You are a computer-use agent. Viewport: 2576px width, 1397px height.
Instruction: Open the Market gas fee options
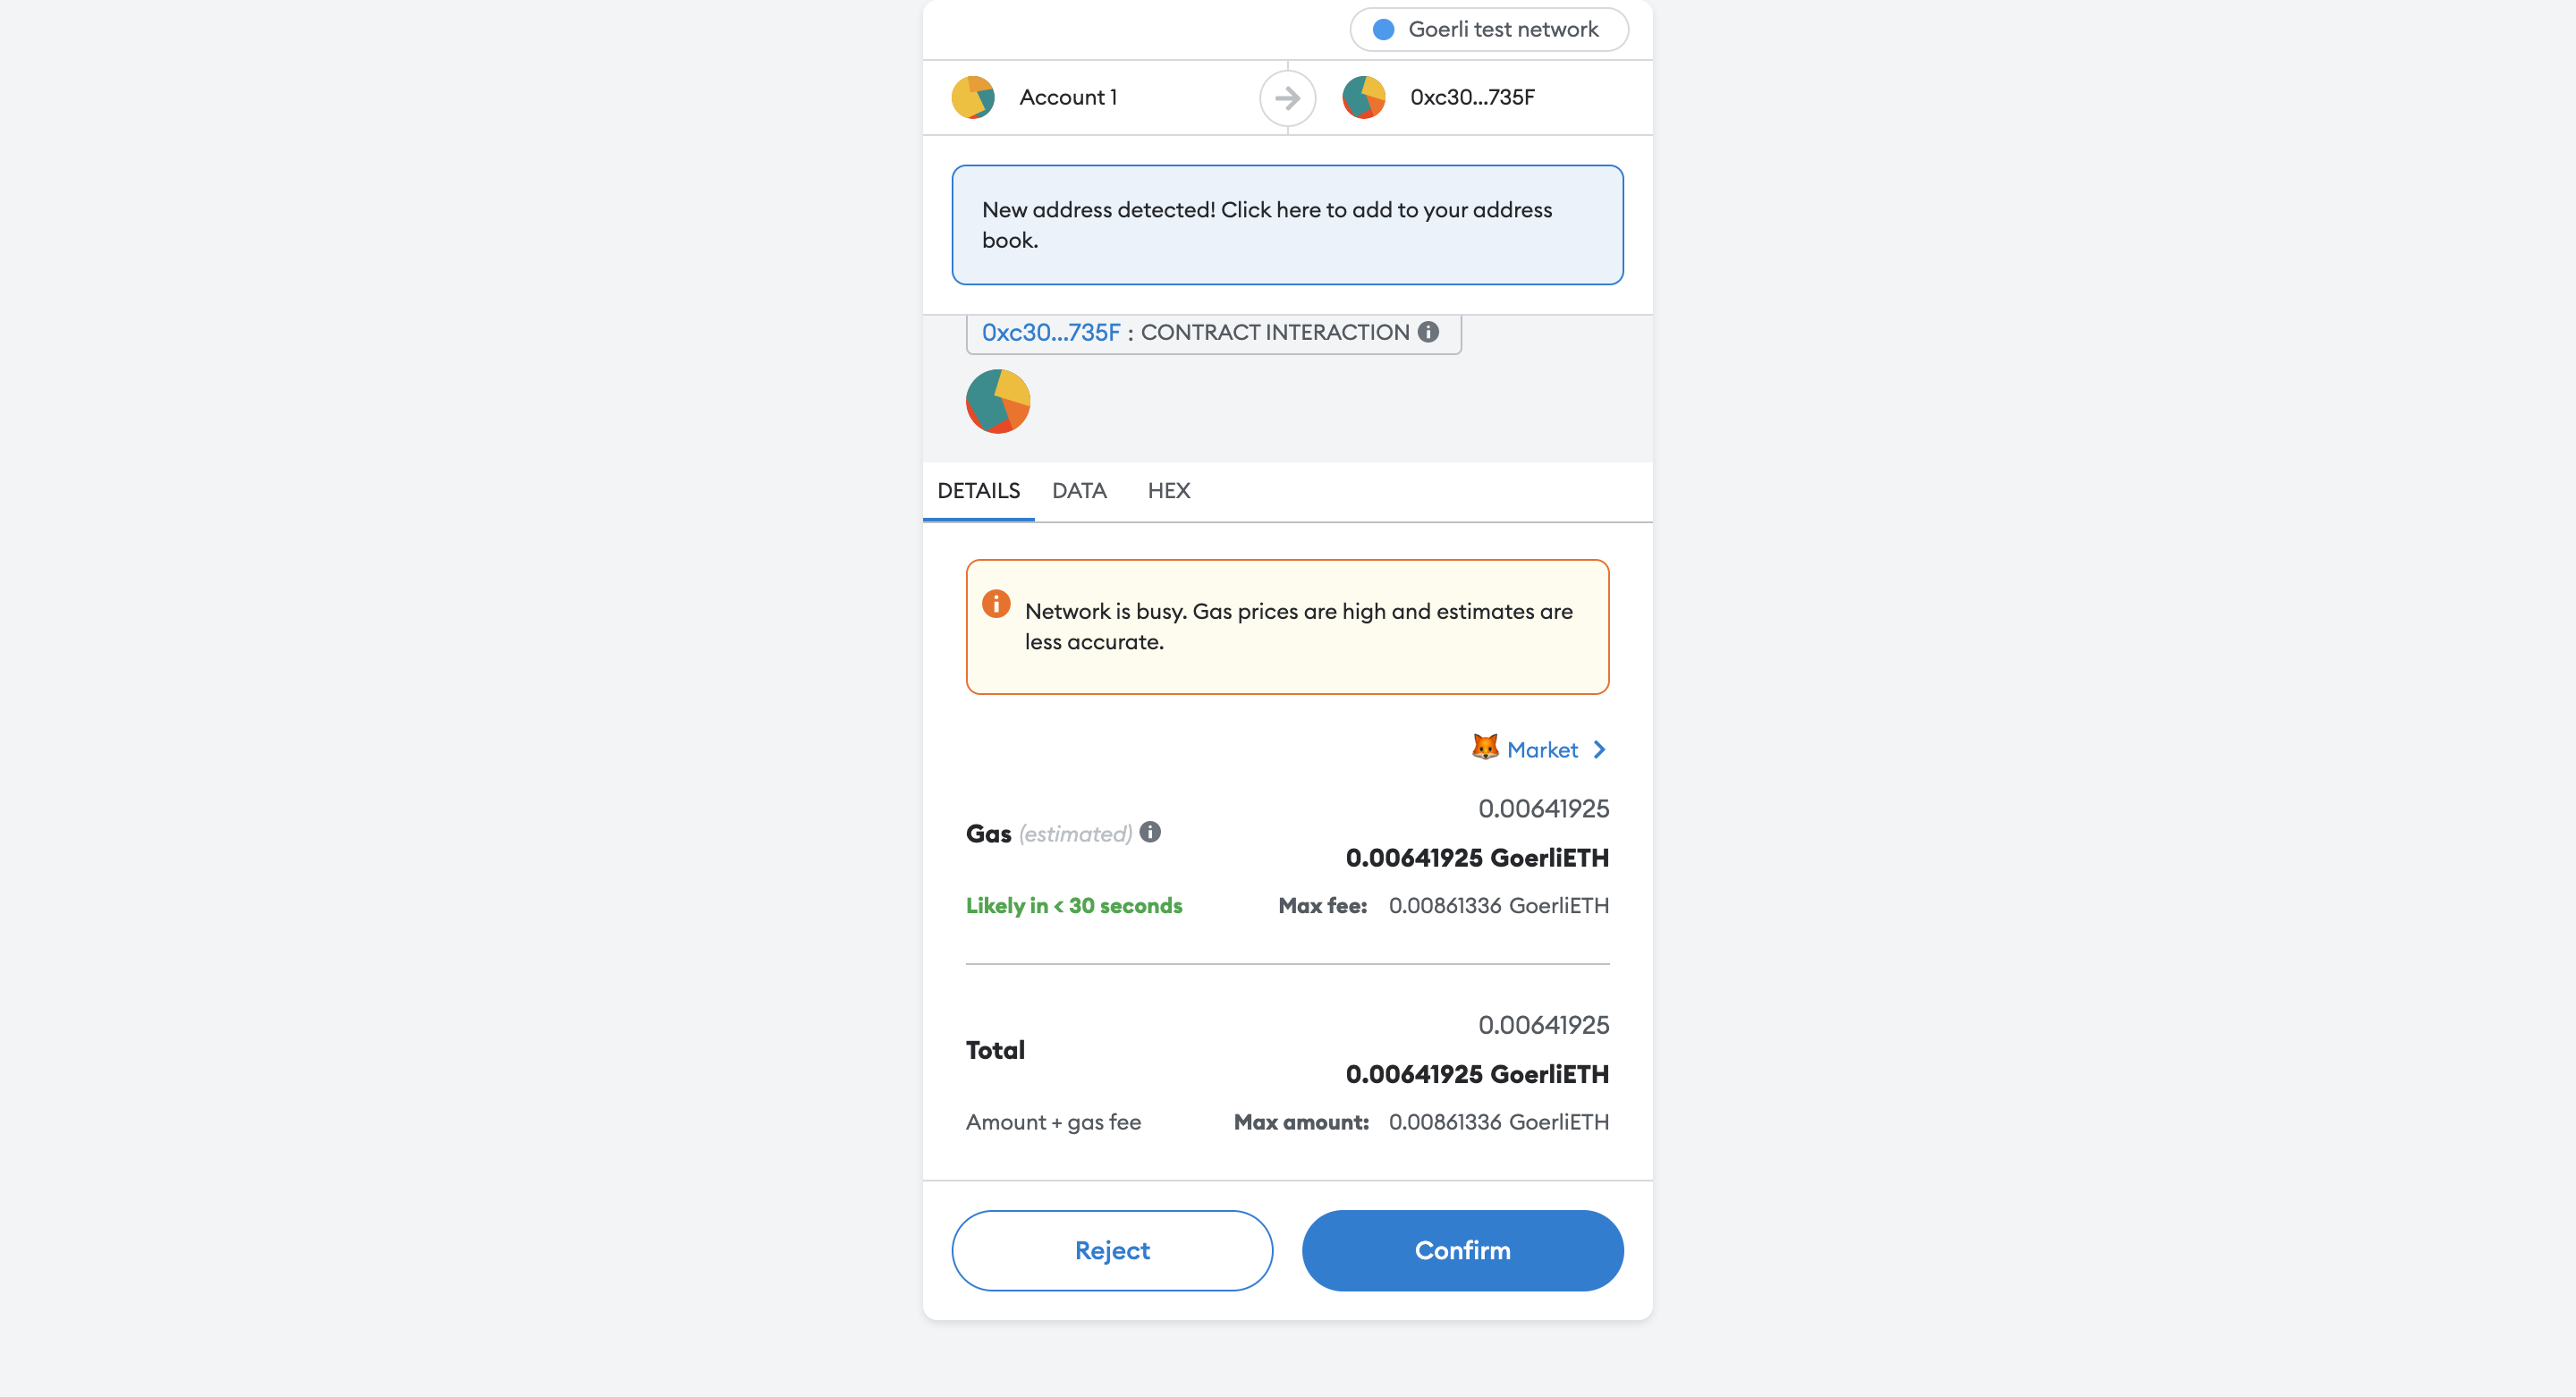coord(1541,750)
